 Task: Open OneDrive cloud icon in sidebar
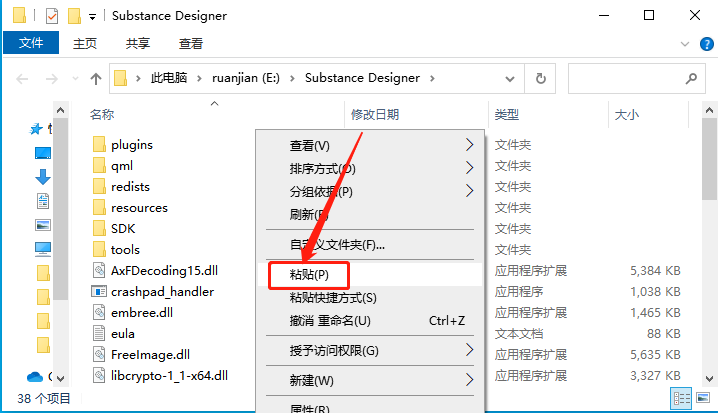(x=35, y=376)
